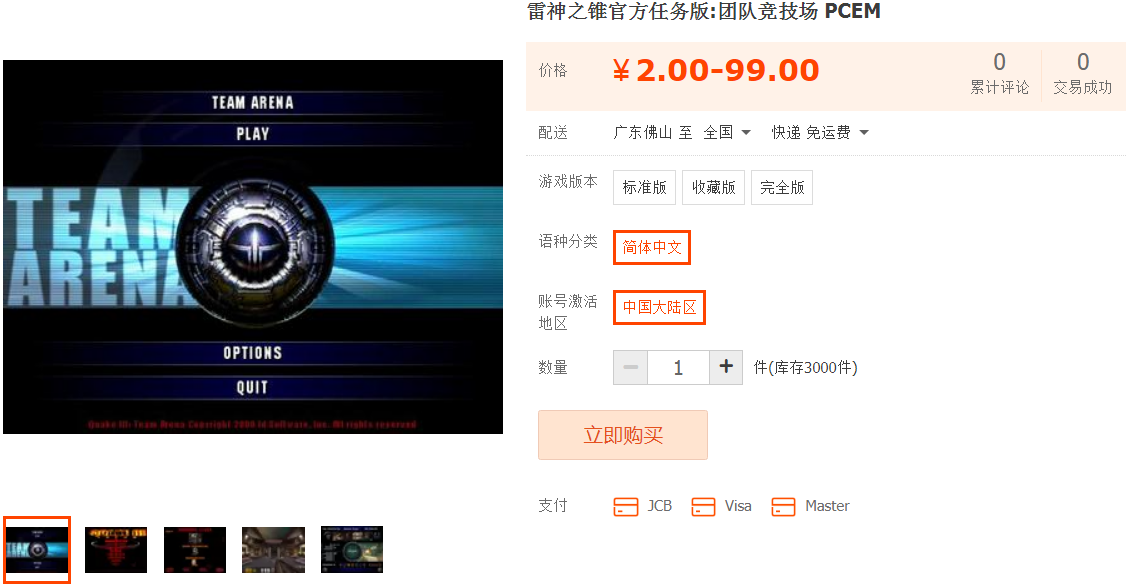Viewport: 1128px width, 587px height.
Task: Select the 收藏版 game version option
Action: tap(713, 188)
